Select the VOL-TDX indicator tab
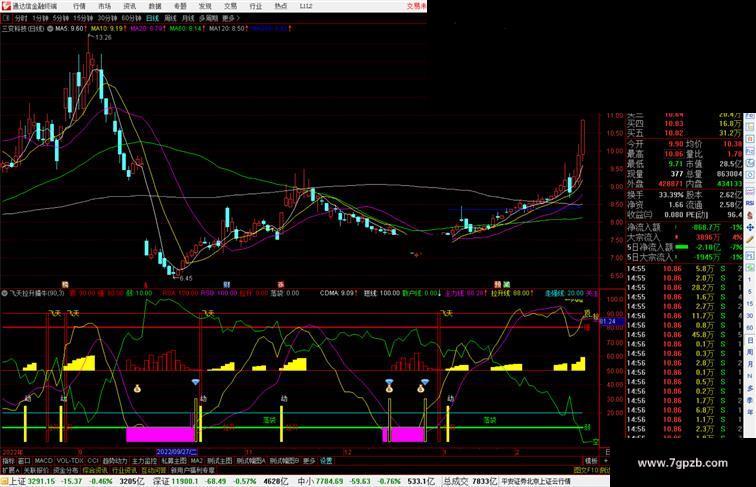756x487 pixels. tap(70, 461)
